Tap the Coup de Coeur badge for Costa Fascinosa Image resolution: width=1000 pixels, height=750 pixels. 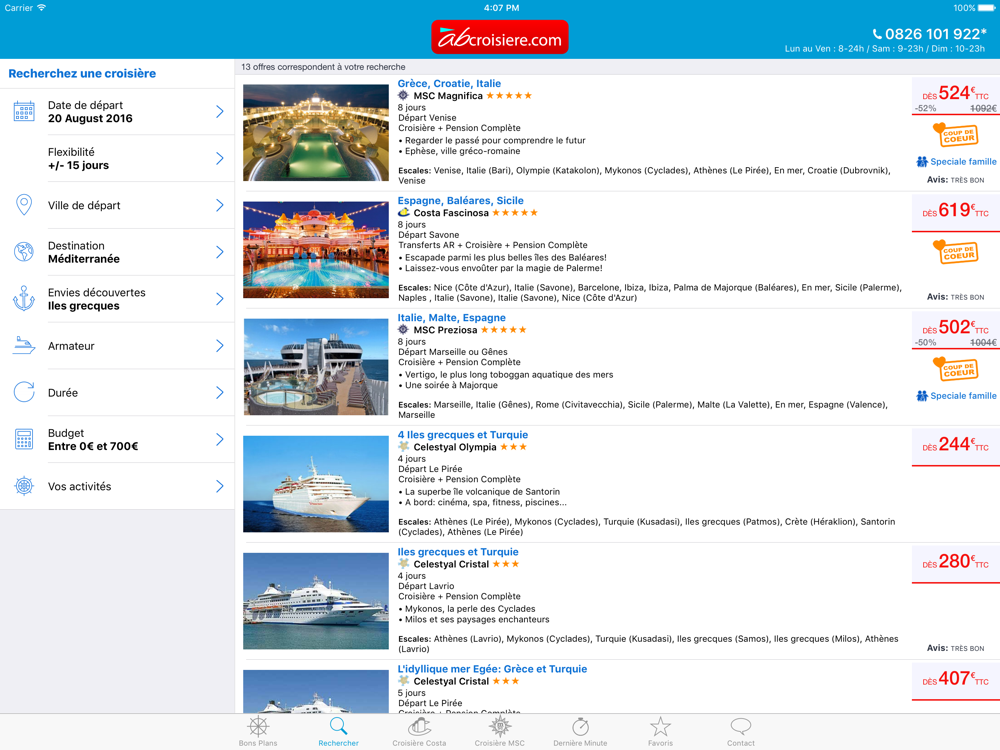tap(955, 251)
